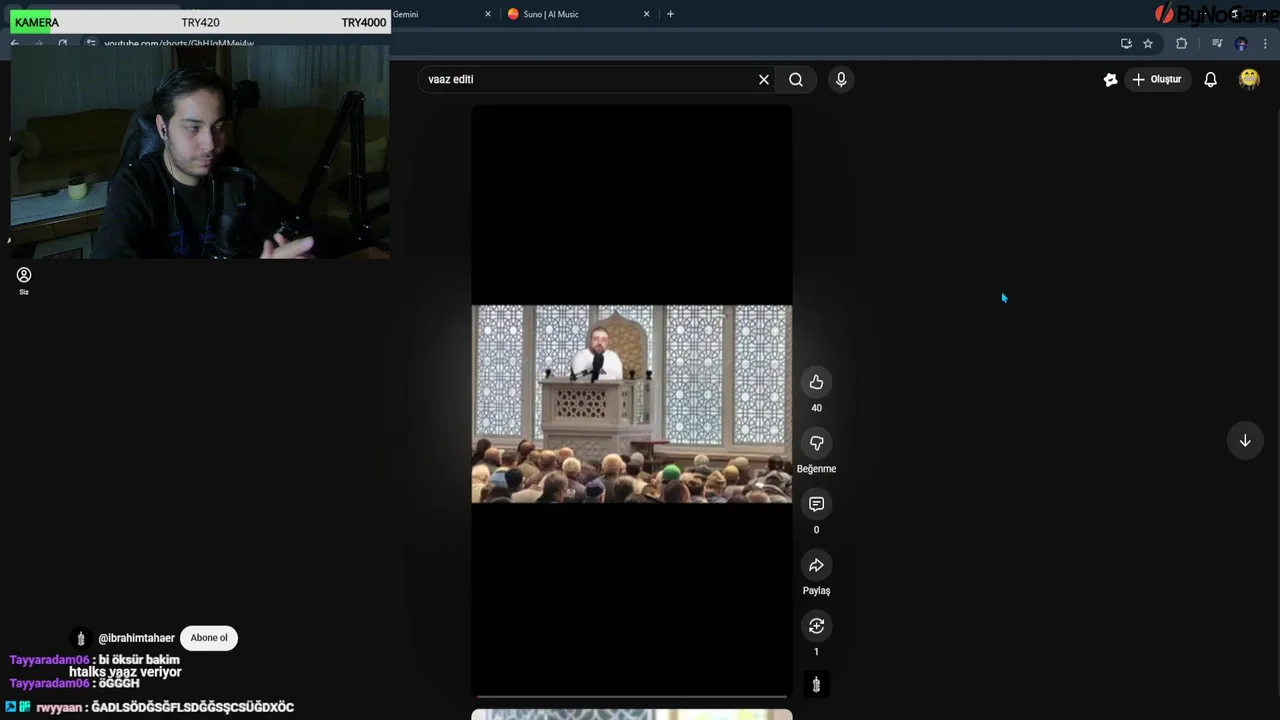The height and width of the screenshot is (720, 1280).
Task: Open the YouTube account avatar menu
Action: tap(1249, 79)
